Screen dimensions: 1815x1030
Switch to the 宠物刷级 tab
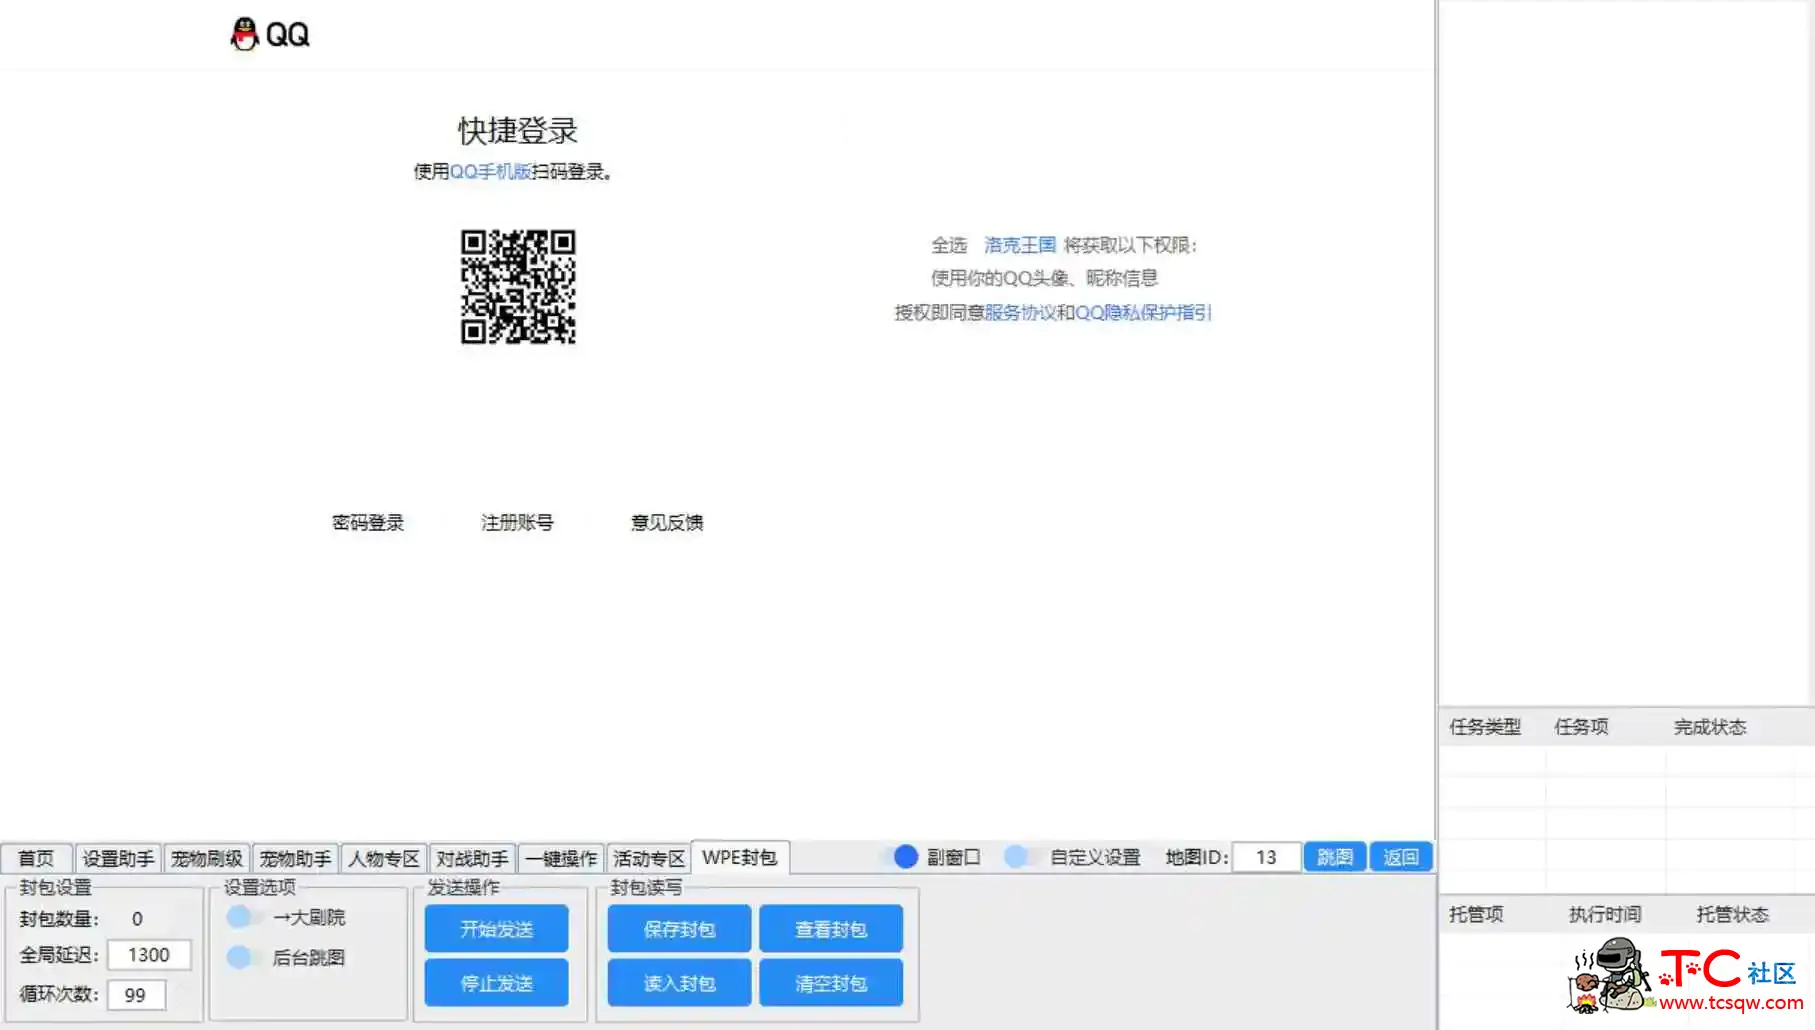click(x=206, y=859)
